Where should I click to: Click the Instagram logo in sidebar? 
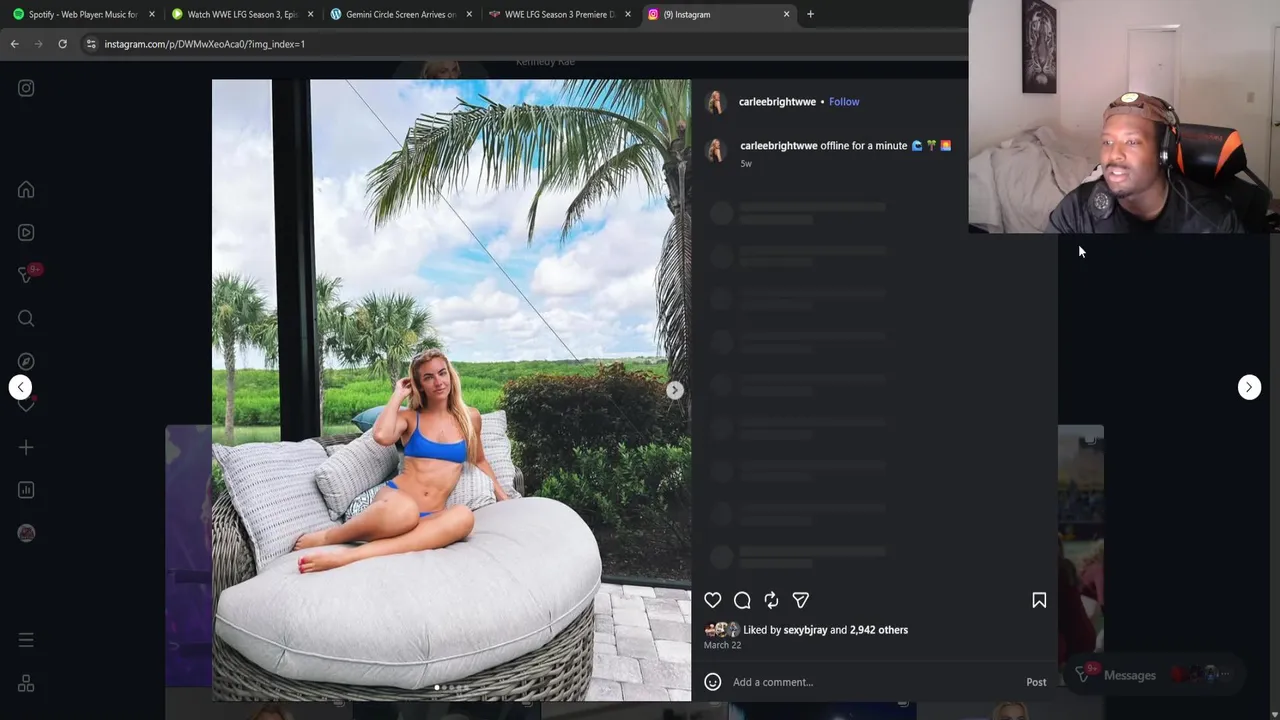coord(26,88)
